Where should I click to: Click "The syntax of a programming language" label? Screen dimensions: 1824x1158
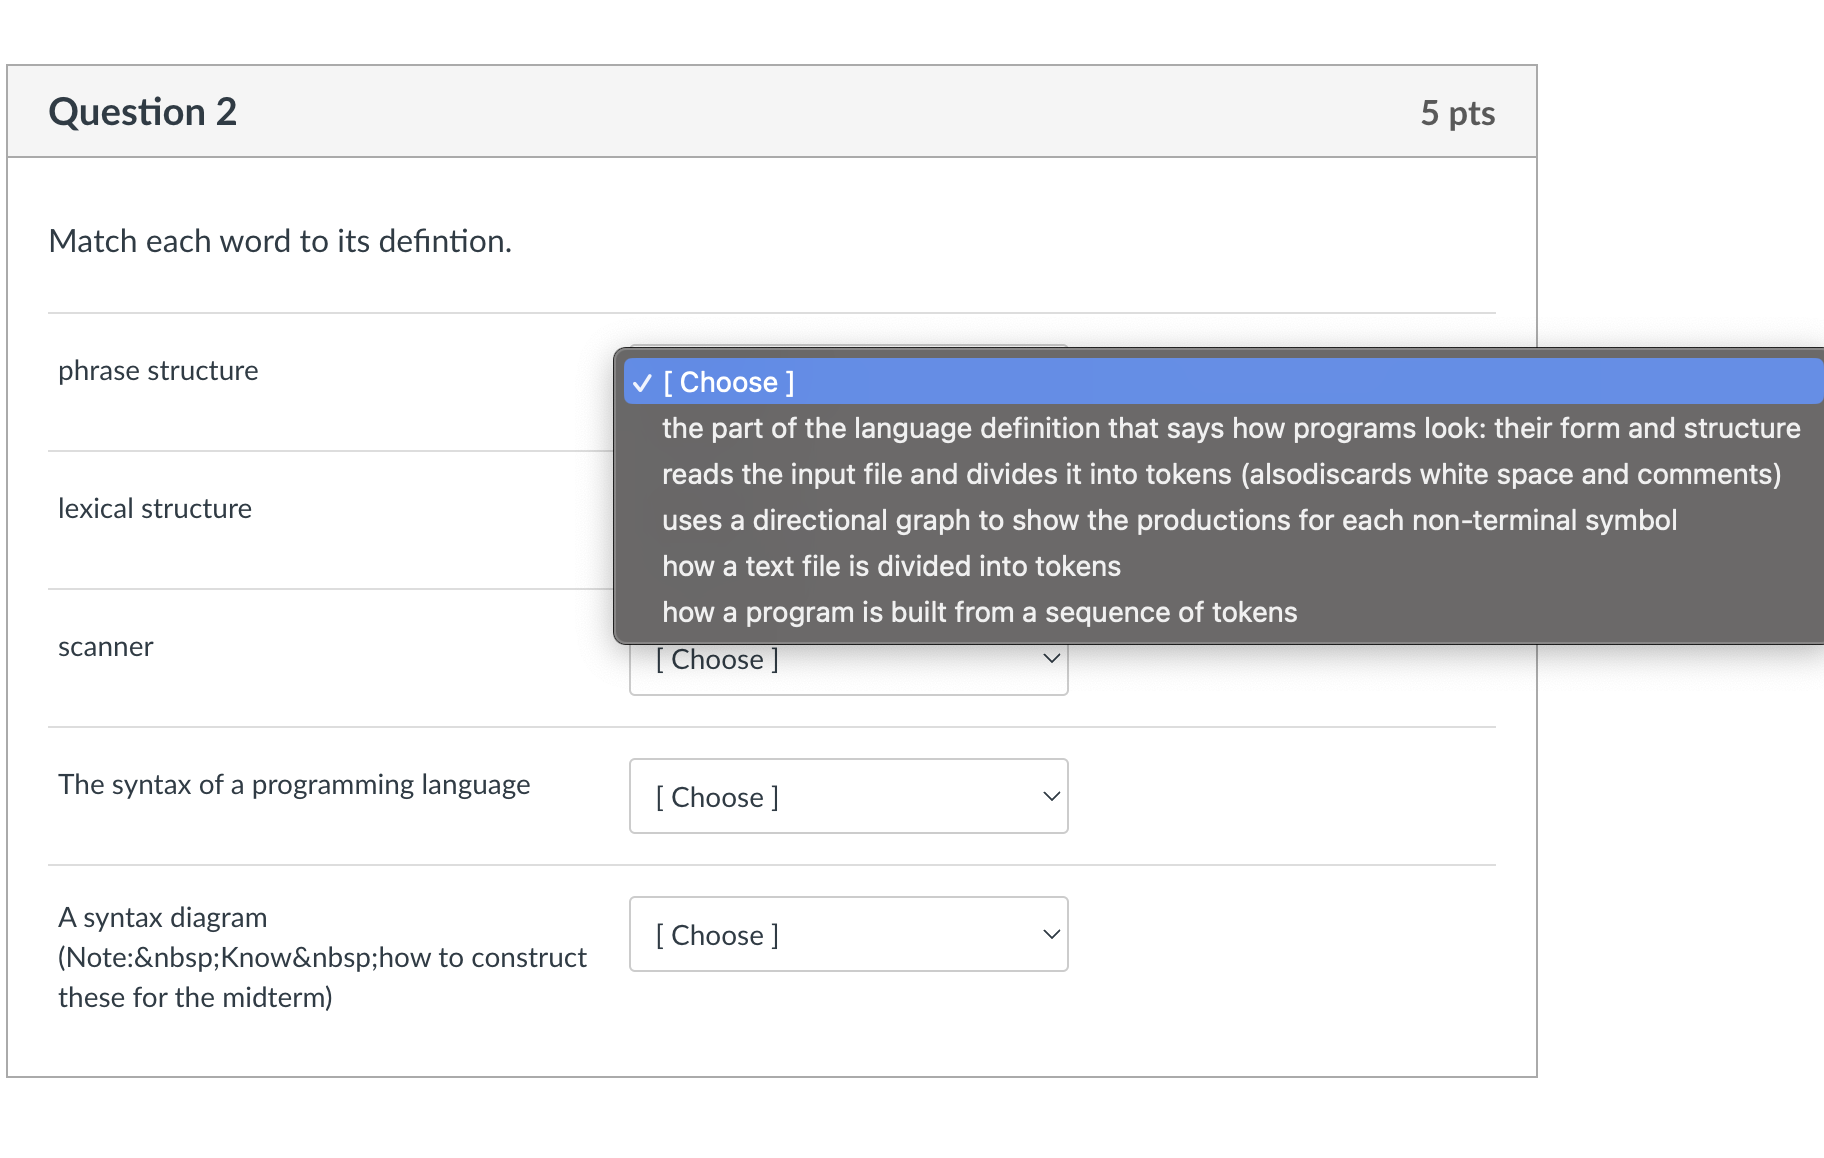294,785
